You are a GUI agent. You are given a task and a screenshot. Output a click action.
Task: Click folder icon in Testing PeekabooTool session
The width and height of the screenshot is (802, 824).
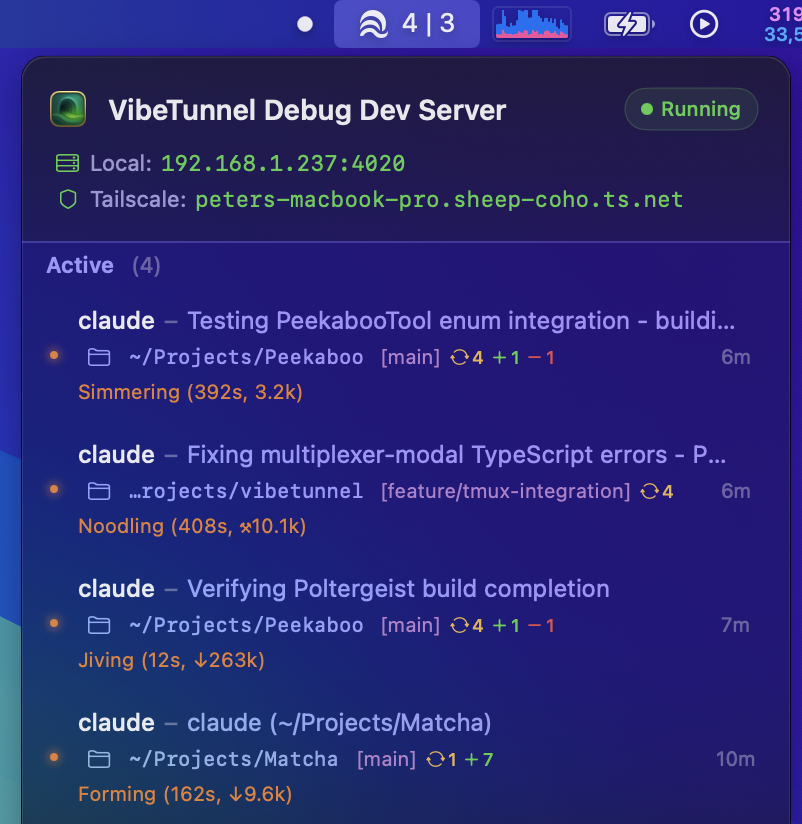coord(99,358)
